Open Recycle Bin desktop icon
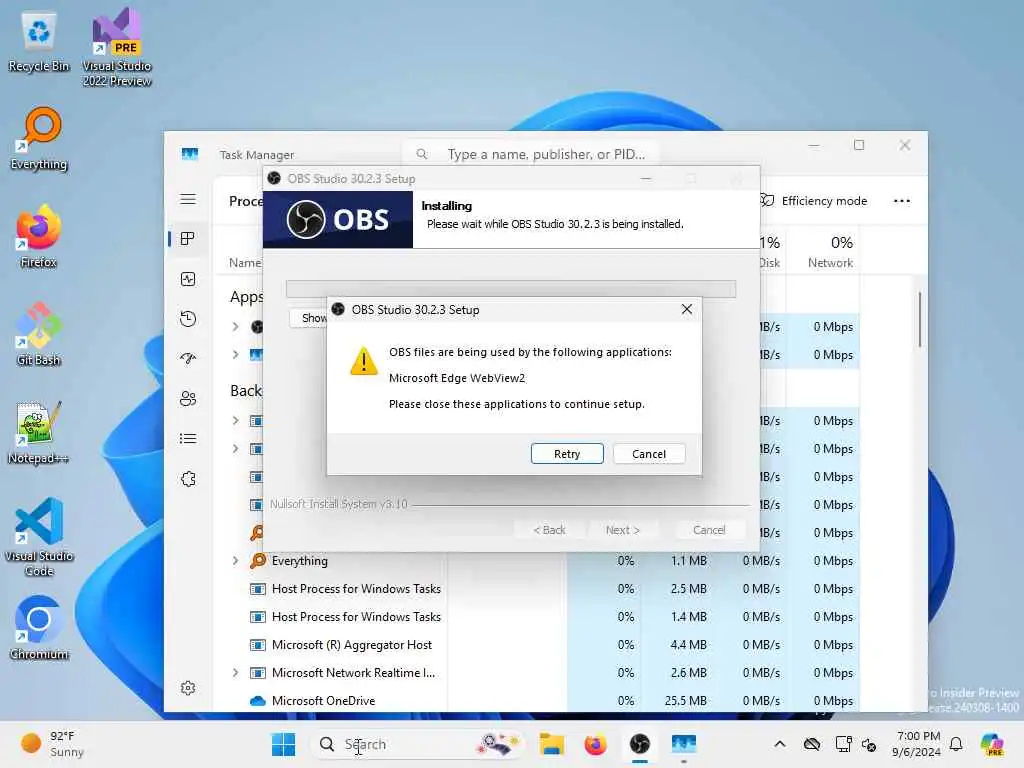This screenshot has height=768, width=1024. [39, 42]
